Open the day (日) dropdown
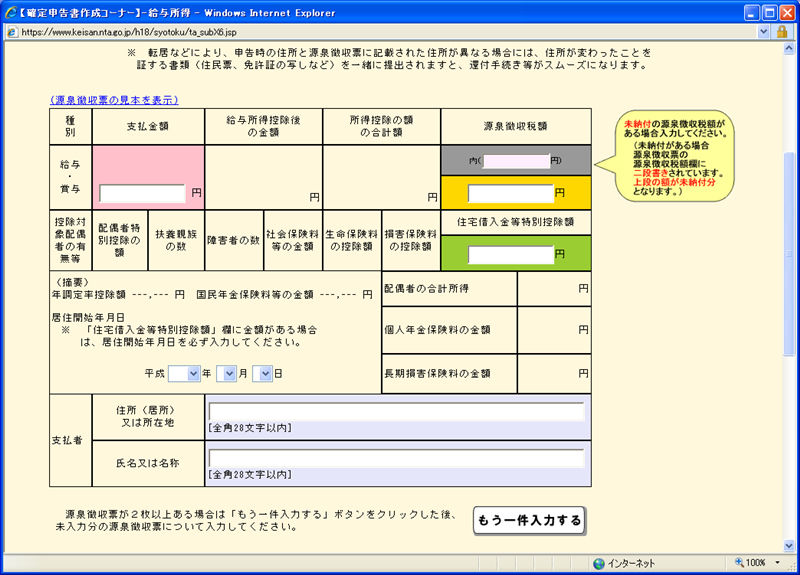This screenshot has height=575, width=800. [263, 373]
